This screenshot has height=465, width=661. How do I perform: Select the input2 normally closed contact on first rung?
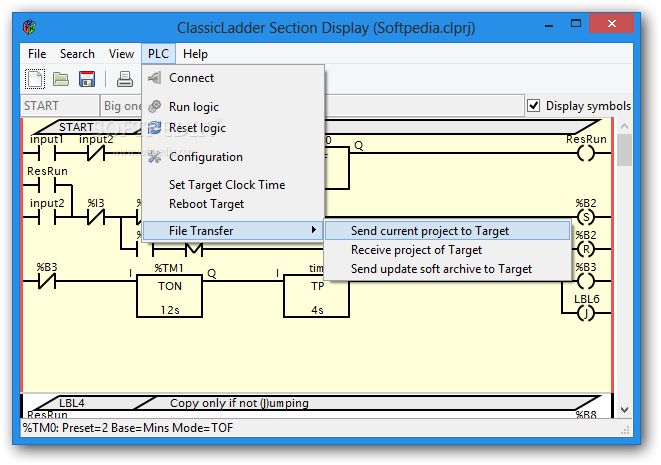point(96,153)
